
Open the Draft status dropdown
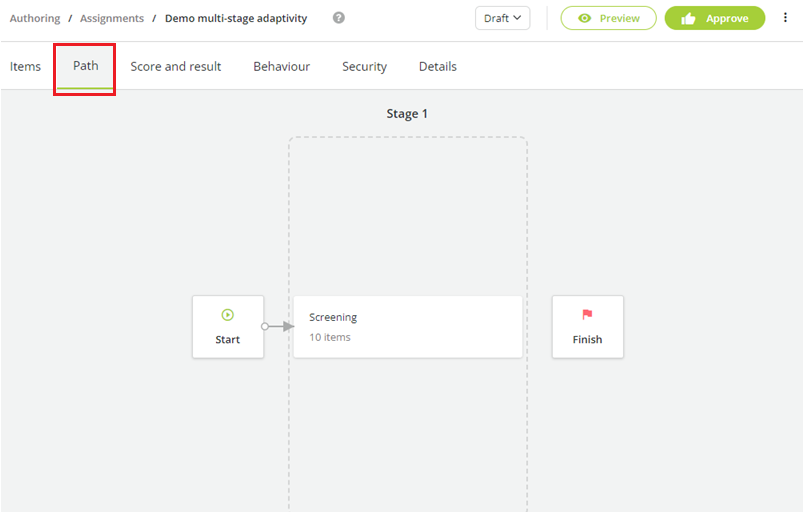coord(502,18)
